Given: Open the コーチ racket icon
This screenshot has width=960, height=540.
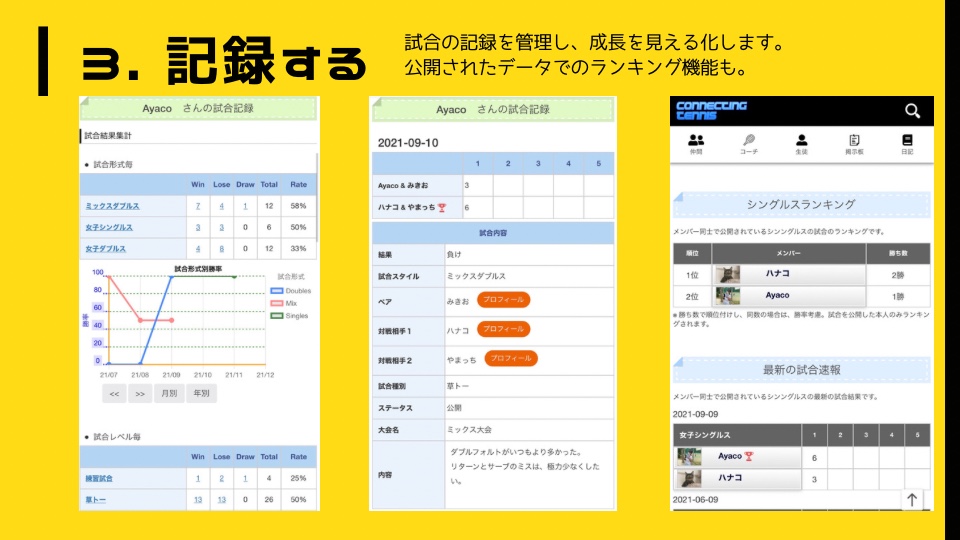Looking at the screenshot, I should coord(749,145).
